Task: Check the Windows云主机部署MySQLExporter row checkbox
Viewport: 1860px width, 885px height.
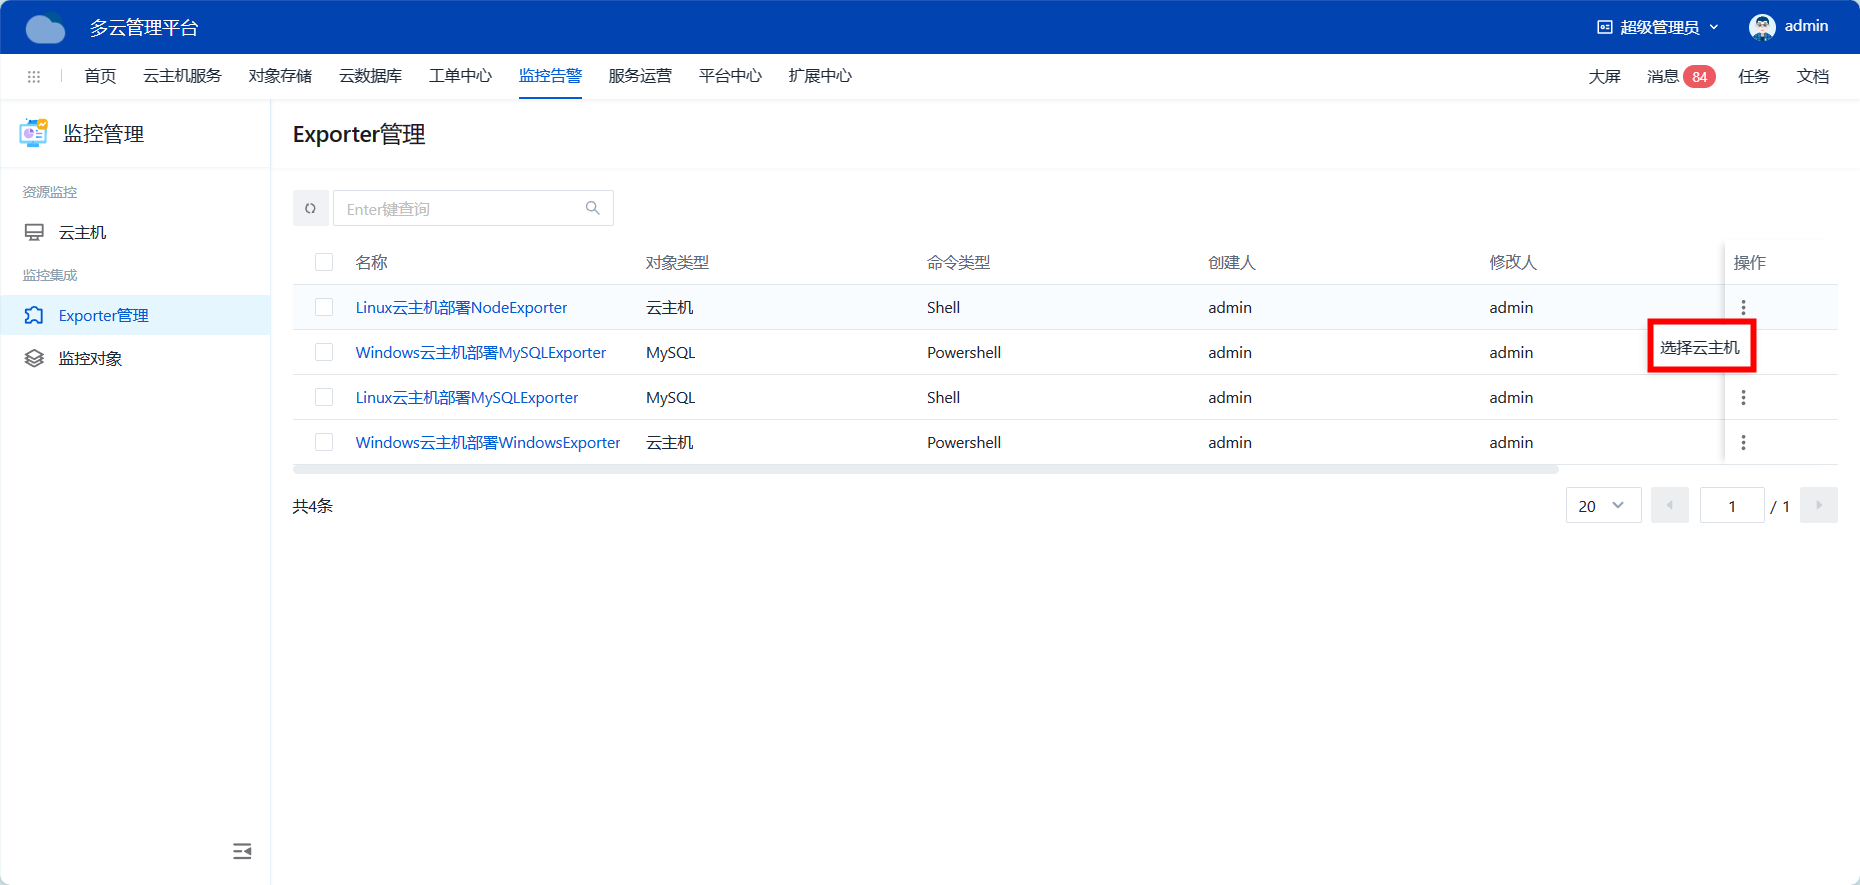Action: [324, 352]
